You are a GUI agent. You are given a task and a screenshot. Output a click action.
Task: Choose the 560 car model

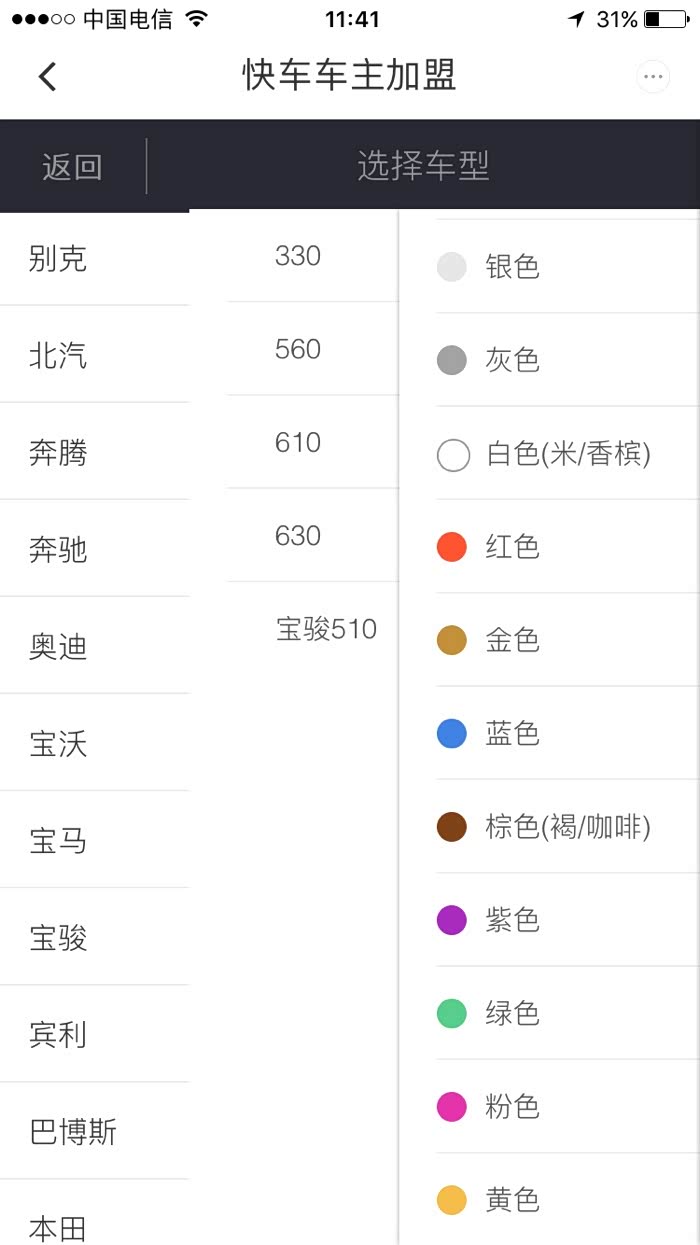(x=298, y=349)
